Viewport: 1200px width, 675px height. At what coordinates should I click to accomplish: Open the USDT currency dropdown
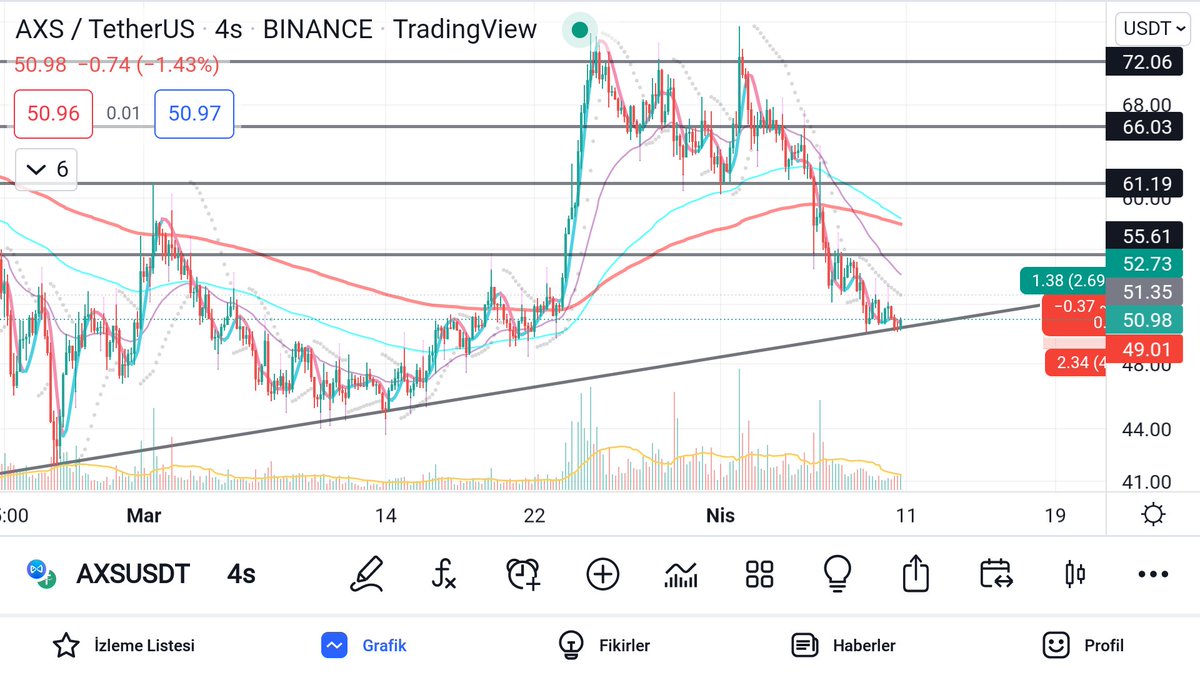tap(1153, 28)
